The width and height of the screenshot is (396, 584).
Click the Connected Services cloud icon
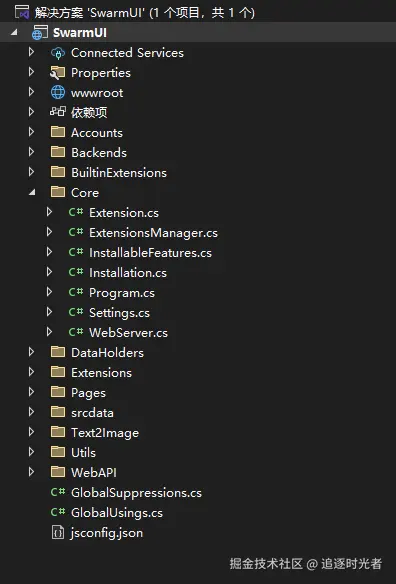[58, 53]
